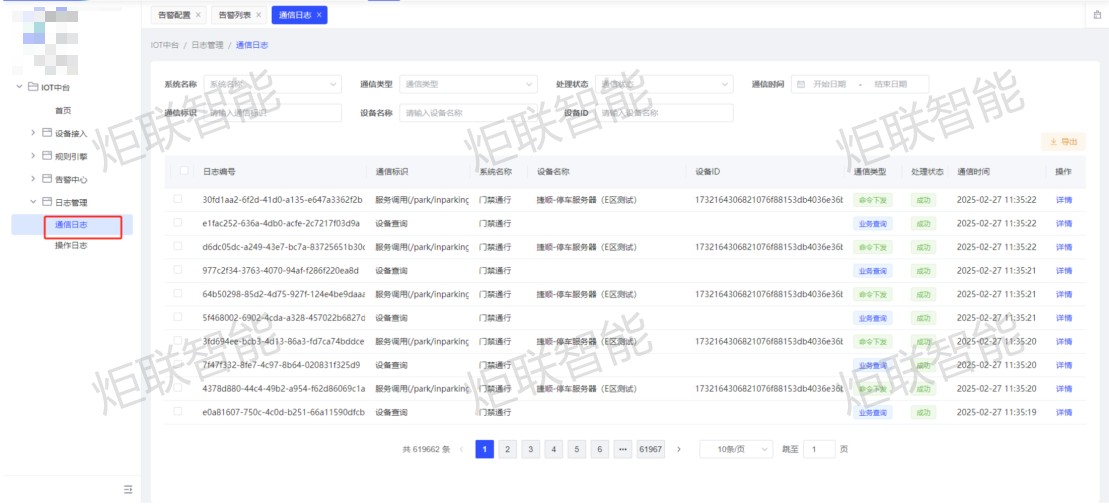The width and height of the screenshot is (1109, 504).
Task: Click the 结束日期 end date field
Action: pyautogui.click(x=890, y=84)
